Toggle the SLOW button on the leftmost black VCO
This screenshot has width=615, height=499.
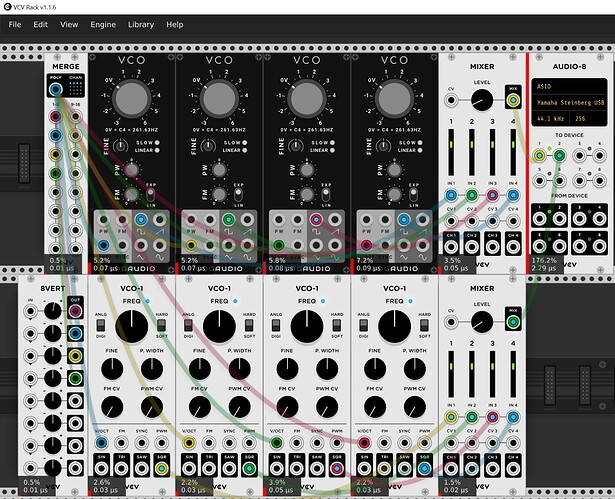click(157, 143)
